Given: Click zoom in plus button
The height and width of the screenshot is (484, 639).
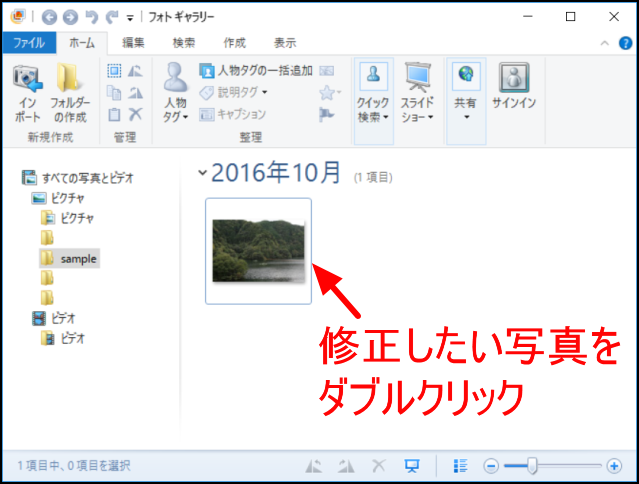Looking at the screenshot, I should click(x=614, y=466).
